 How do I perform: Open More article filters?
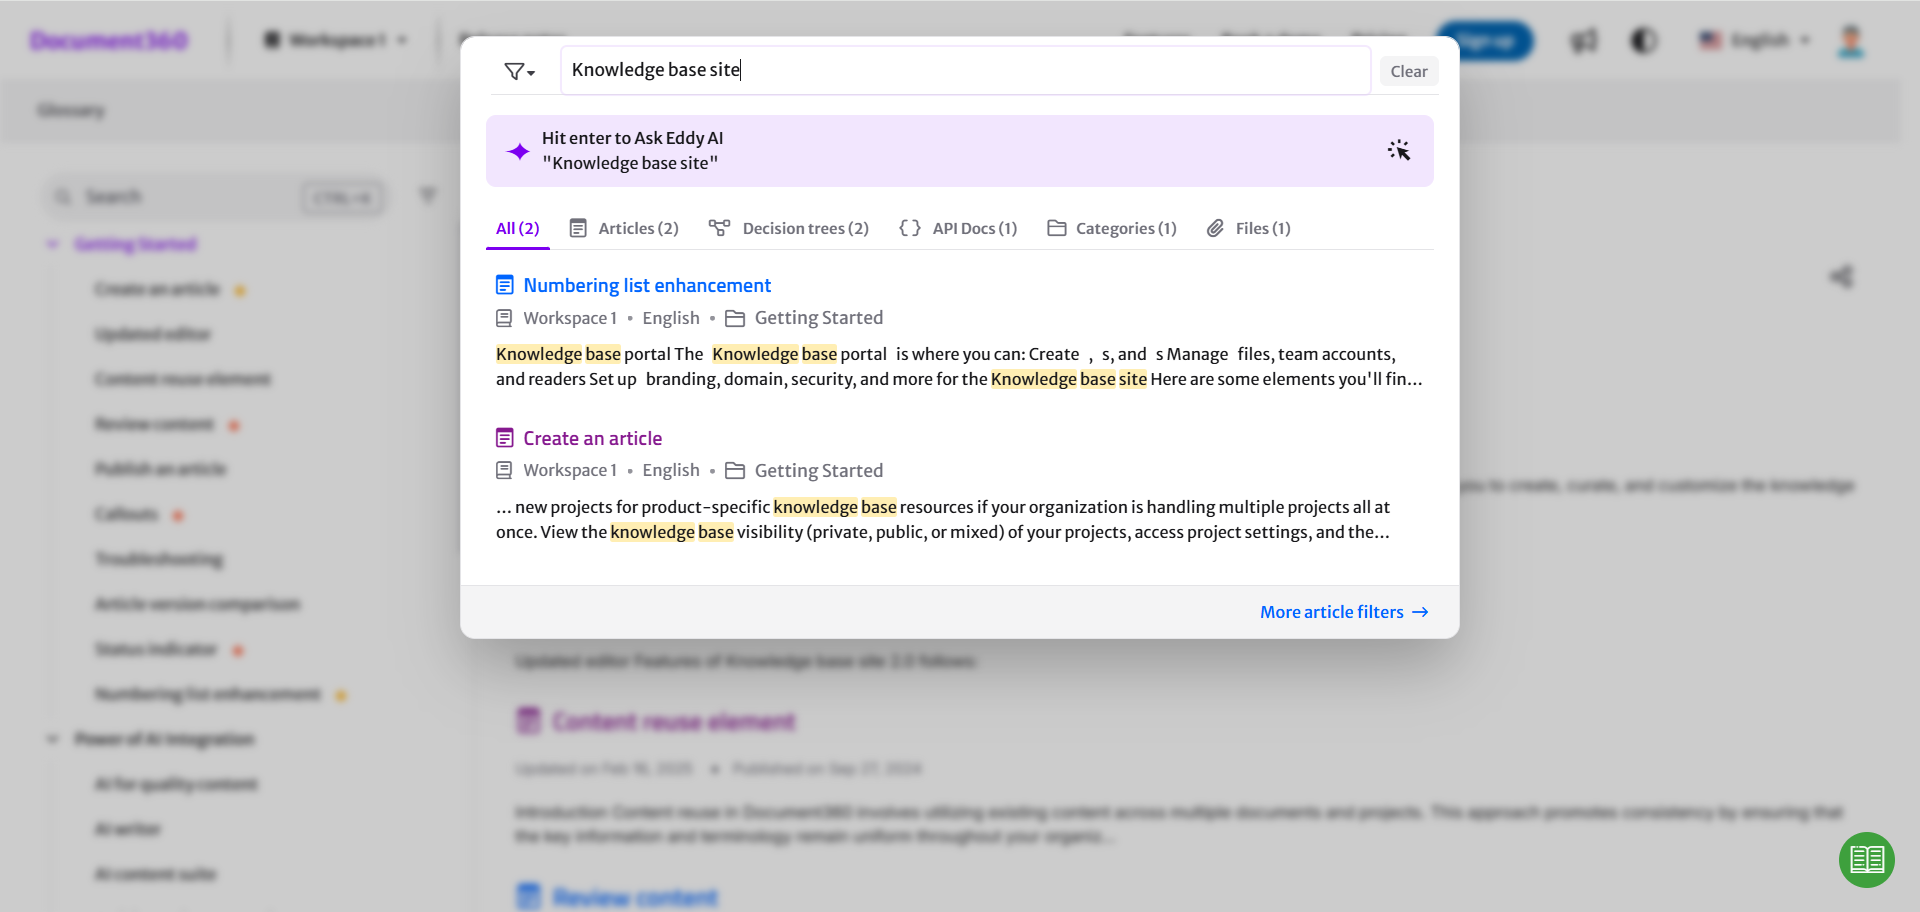1344,612
